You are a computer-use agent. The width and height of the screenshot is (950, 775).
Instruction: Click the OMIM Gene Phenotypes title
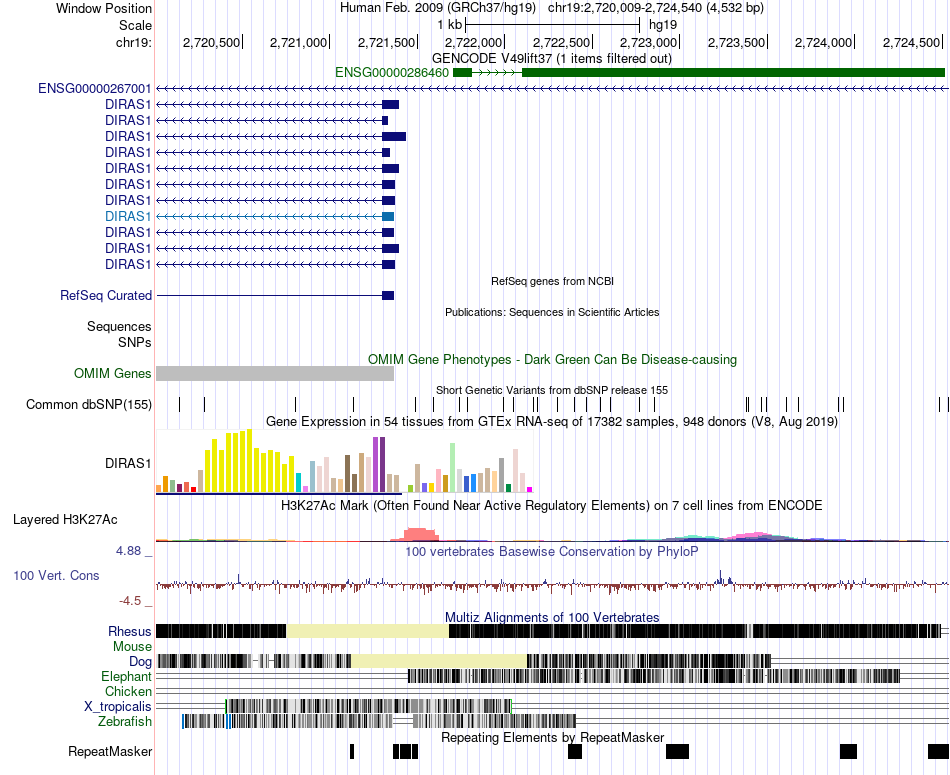(x=552, y=359)
